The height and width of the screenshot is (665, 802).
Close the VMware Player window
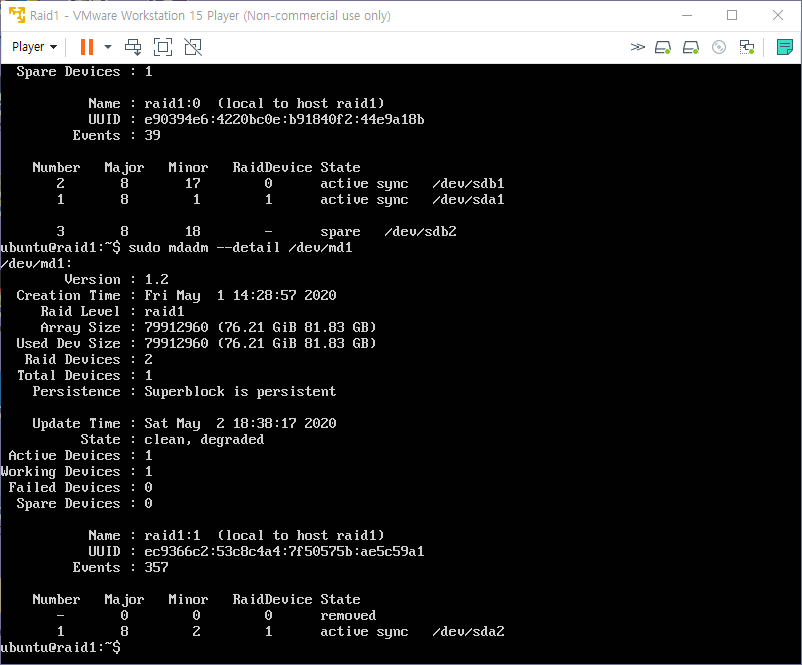[x=778, y=15]
